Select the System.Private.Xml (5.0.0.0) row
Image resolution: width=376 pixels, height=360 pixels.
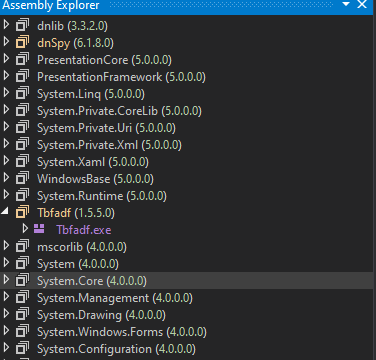(186, 145)
